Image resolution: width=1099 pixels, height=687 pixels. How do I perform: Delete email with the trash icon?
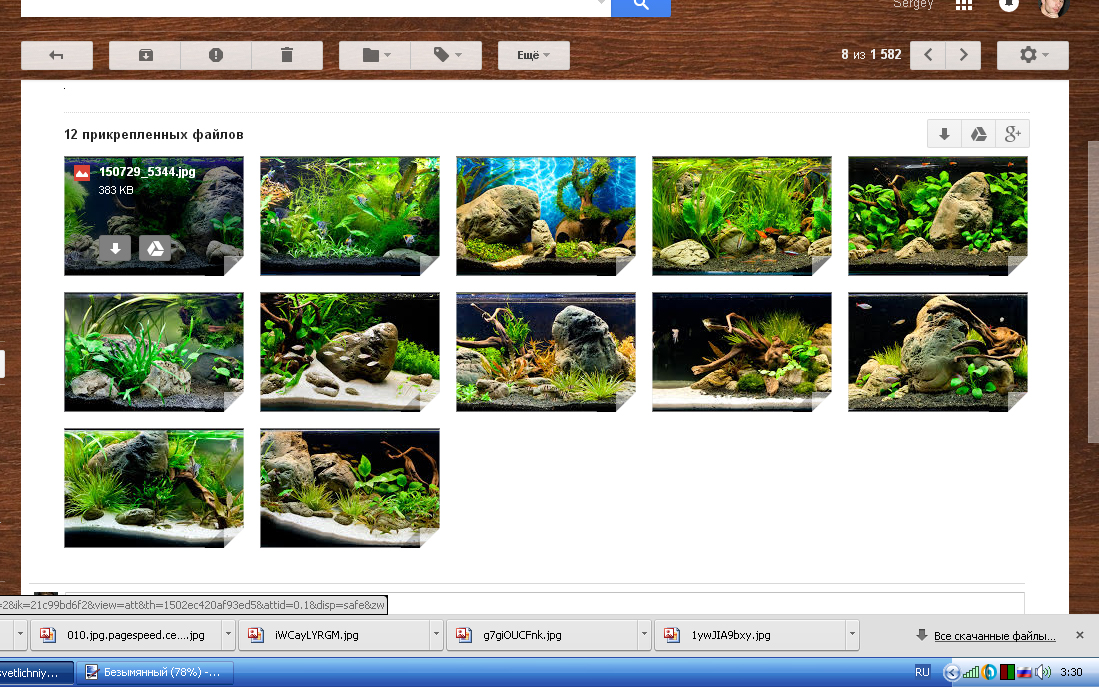point(287,55)
